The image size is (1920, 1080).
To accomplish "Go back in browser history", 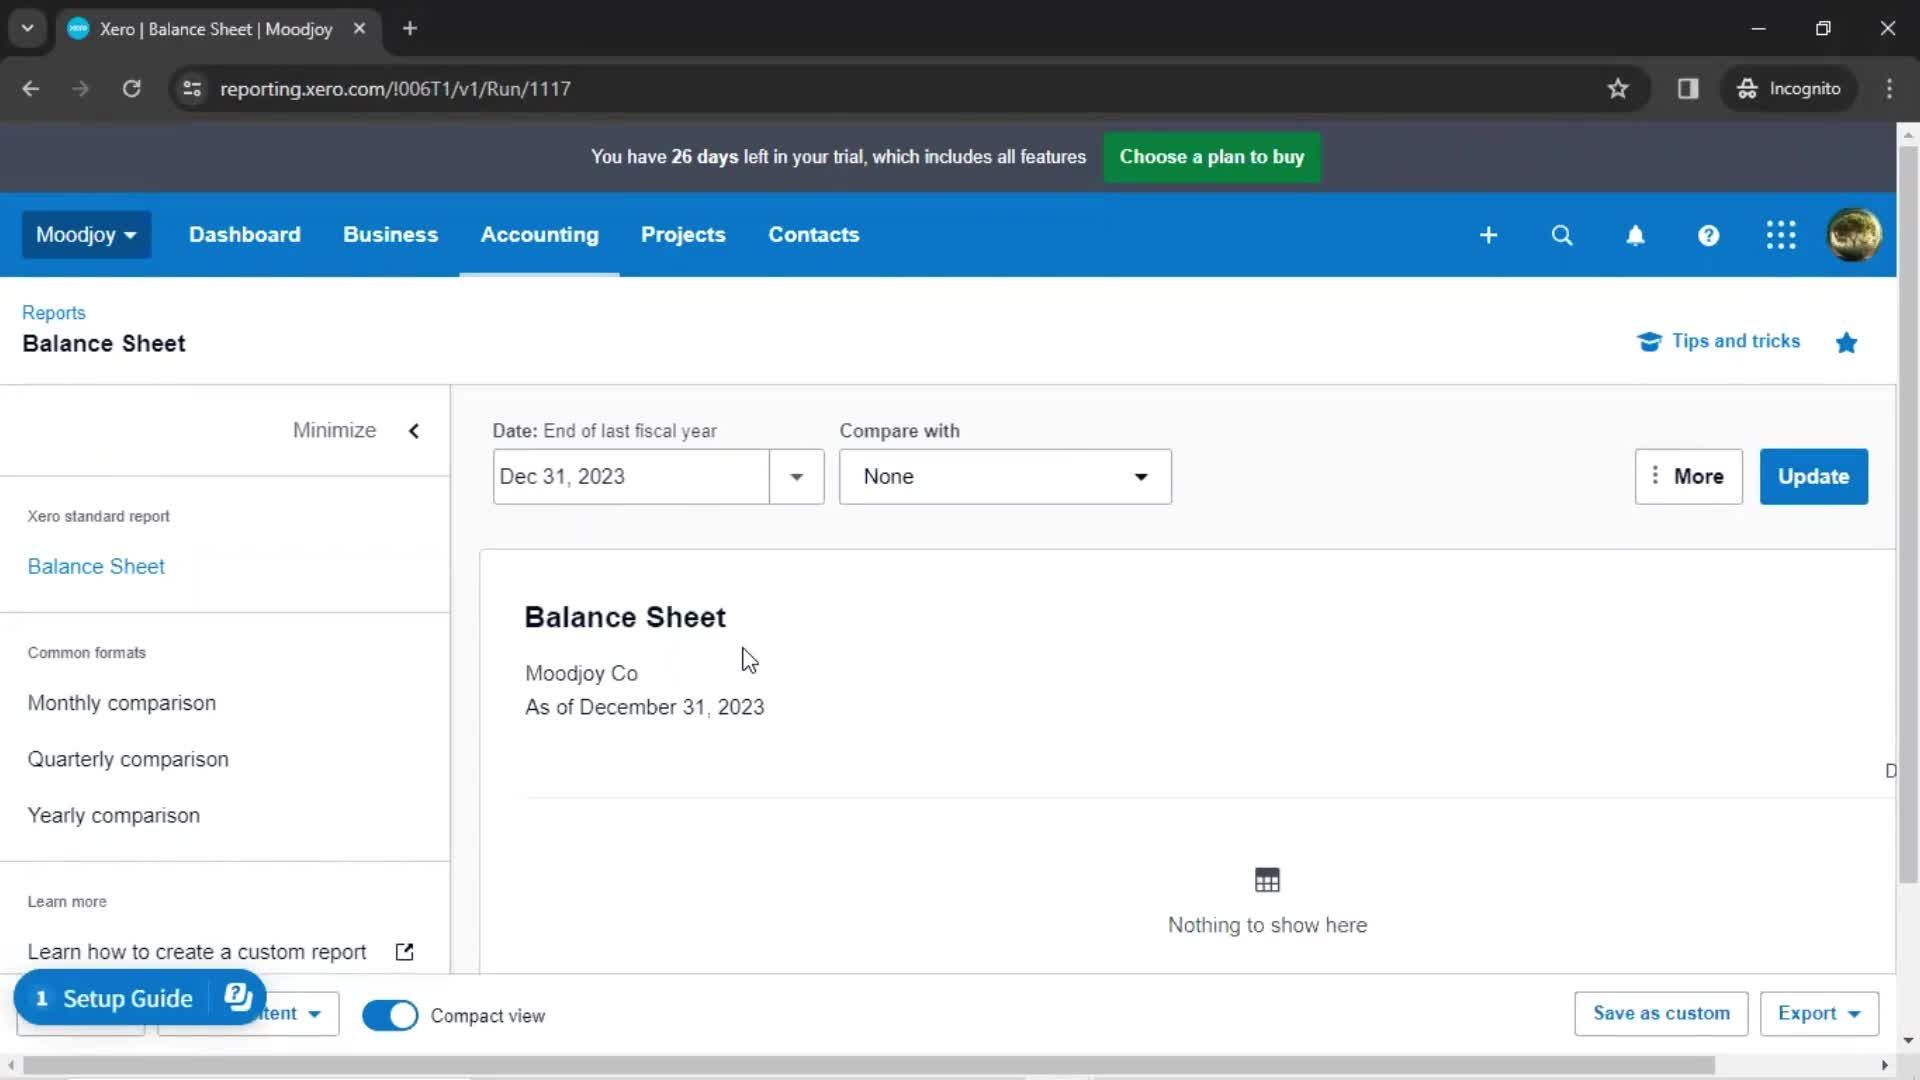I will click(31, 88).
